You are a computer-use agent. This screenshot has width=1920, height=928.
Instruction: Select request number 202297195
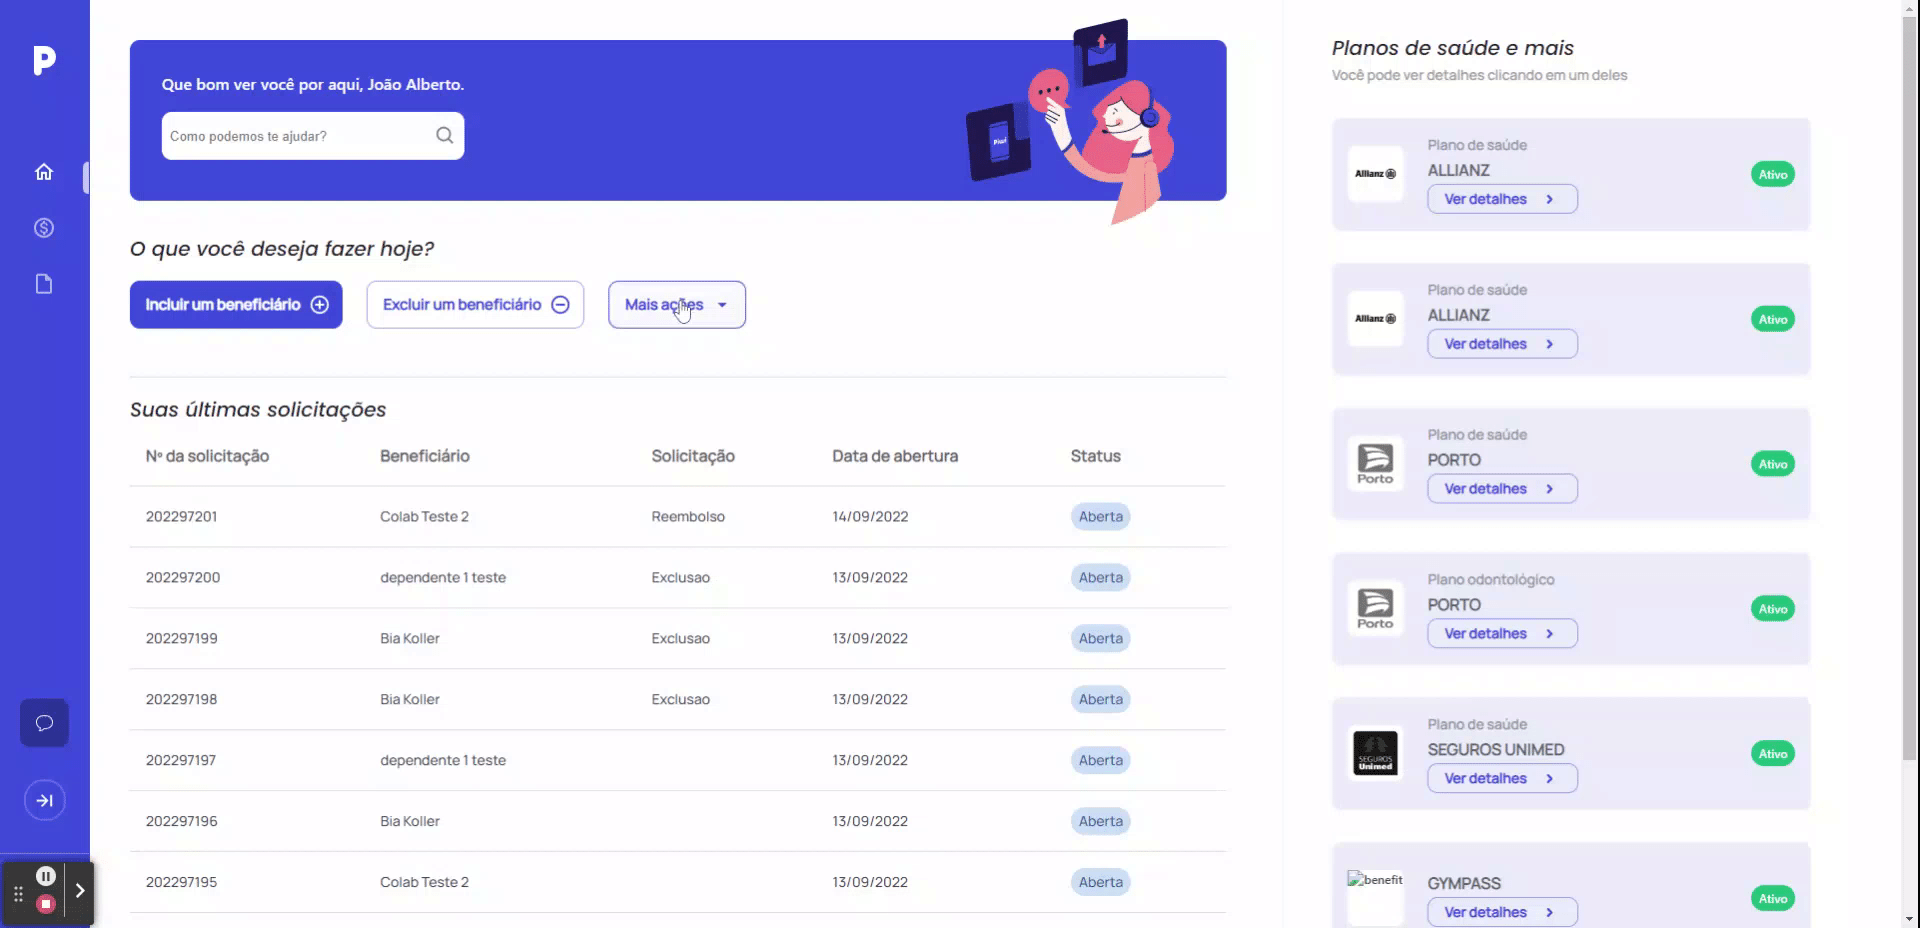(181, 883)
